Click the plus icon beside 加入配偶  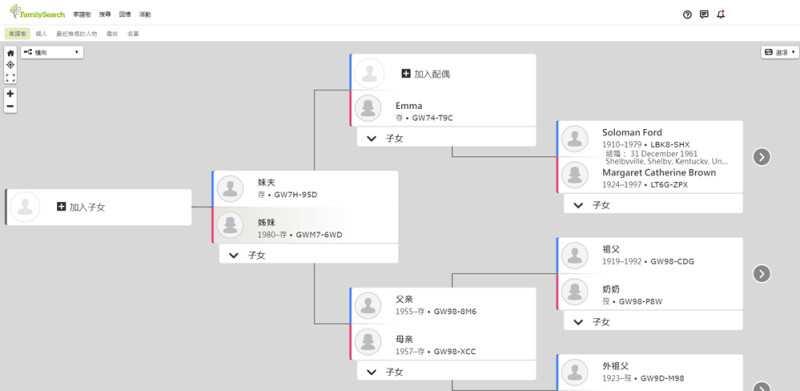point(406,74)
